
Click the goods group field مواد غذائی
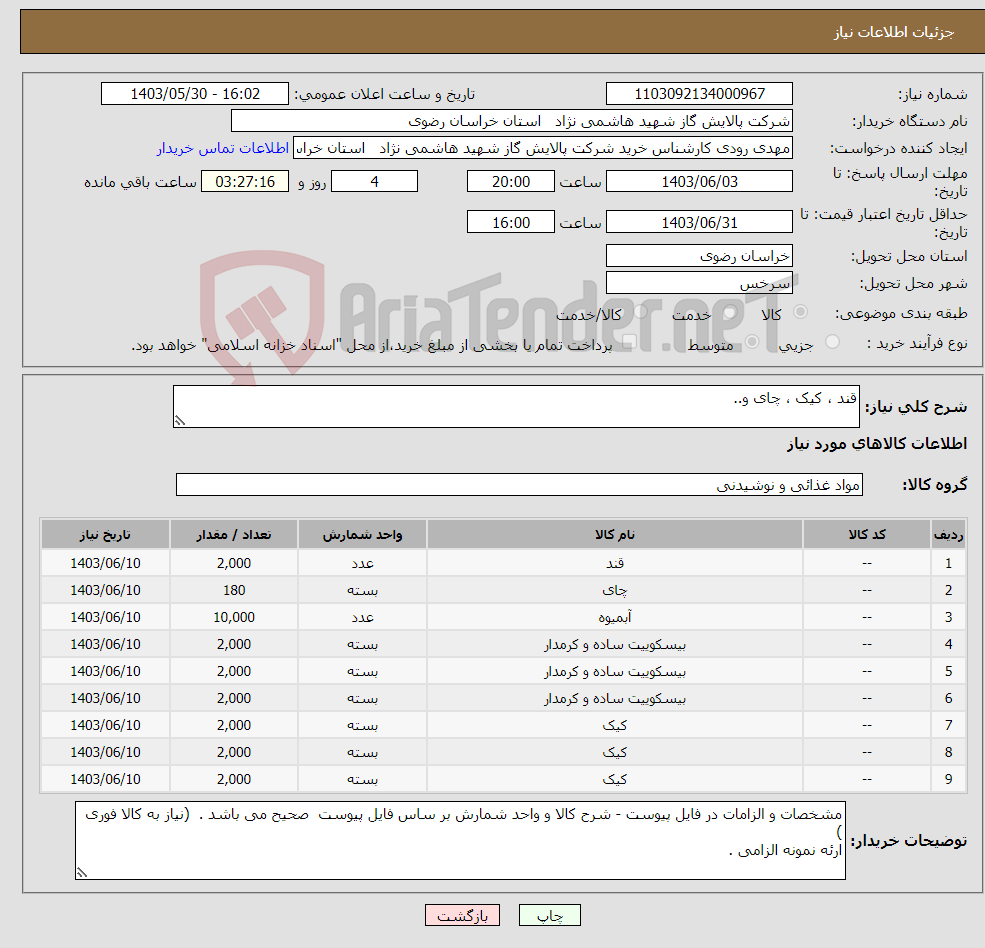point(520,484)
